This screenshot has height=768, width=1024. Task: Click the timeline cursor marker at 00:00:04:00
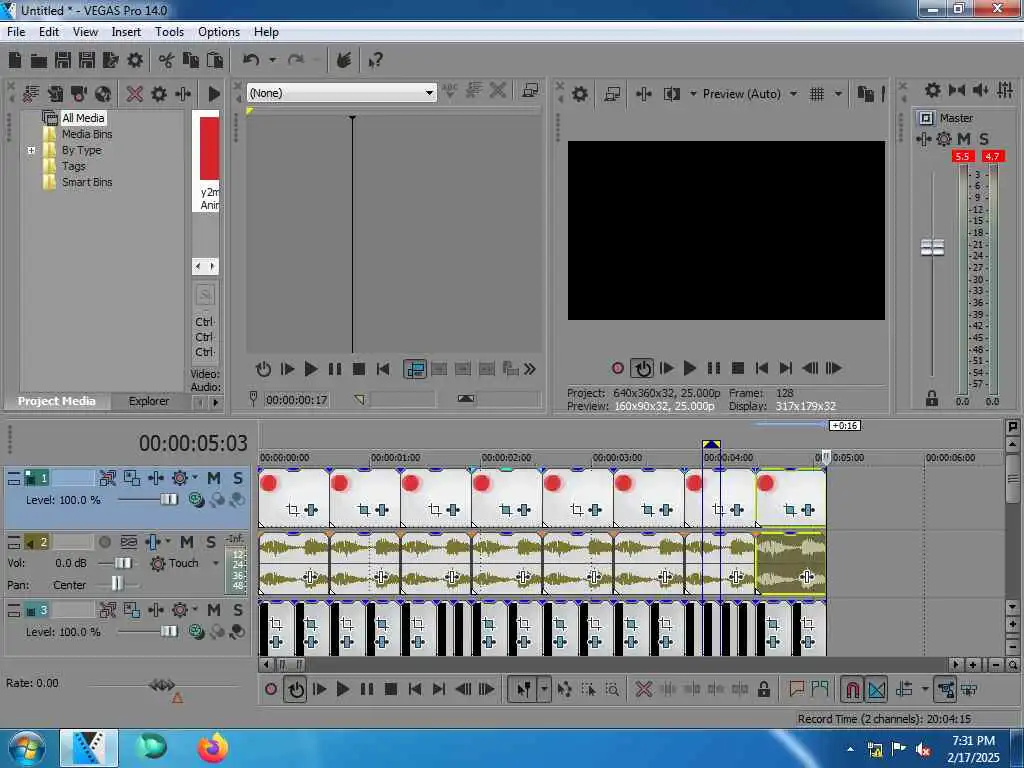tap(711, 445)
